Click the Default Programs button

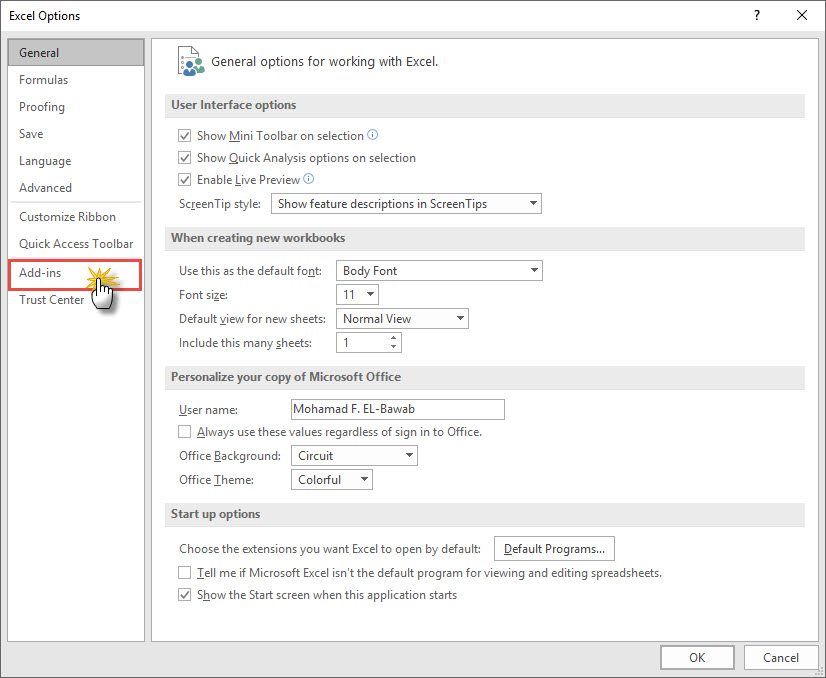coord(554,549)
